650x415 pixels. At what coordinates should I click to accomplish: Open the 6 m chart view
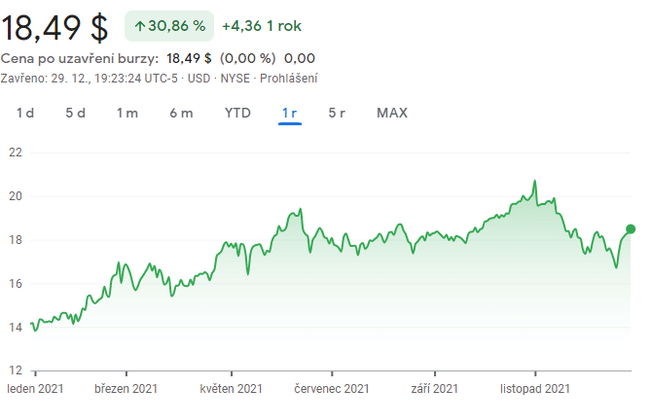pos(181,113)
